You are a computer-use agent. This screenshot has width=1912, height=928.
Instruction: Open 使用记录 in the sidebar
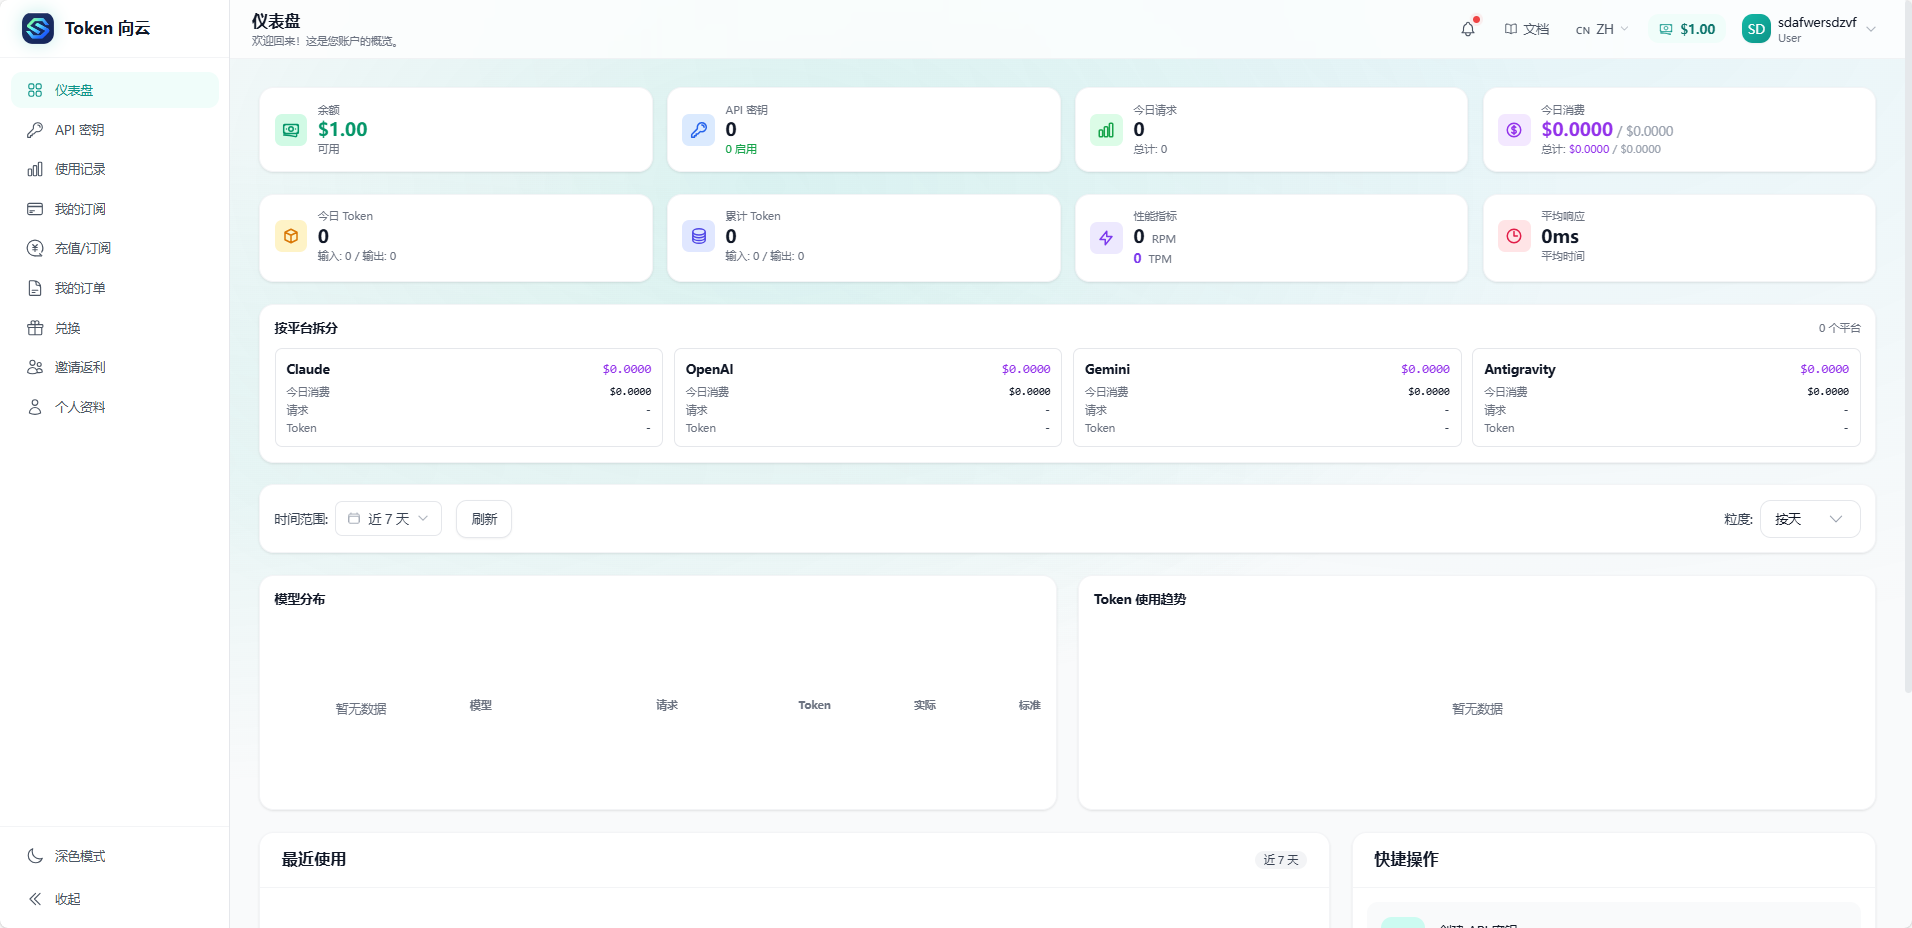tap(115, 169)
